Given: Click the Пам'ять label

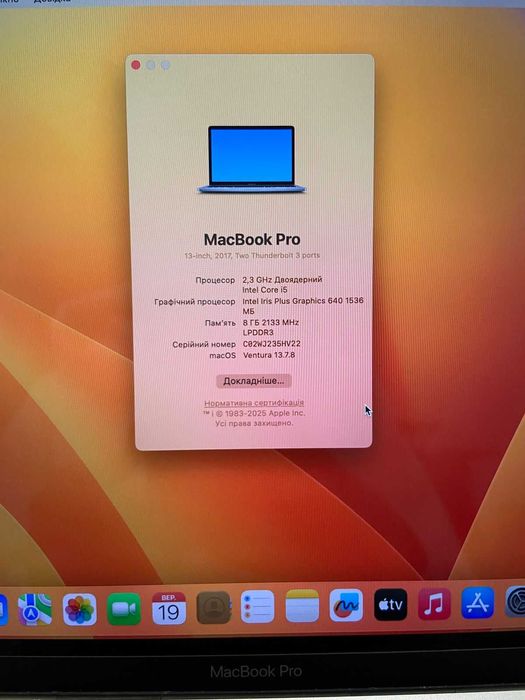Looking at the screenshot, I should tap(220, 323).
